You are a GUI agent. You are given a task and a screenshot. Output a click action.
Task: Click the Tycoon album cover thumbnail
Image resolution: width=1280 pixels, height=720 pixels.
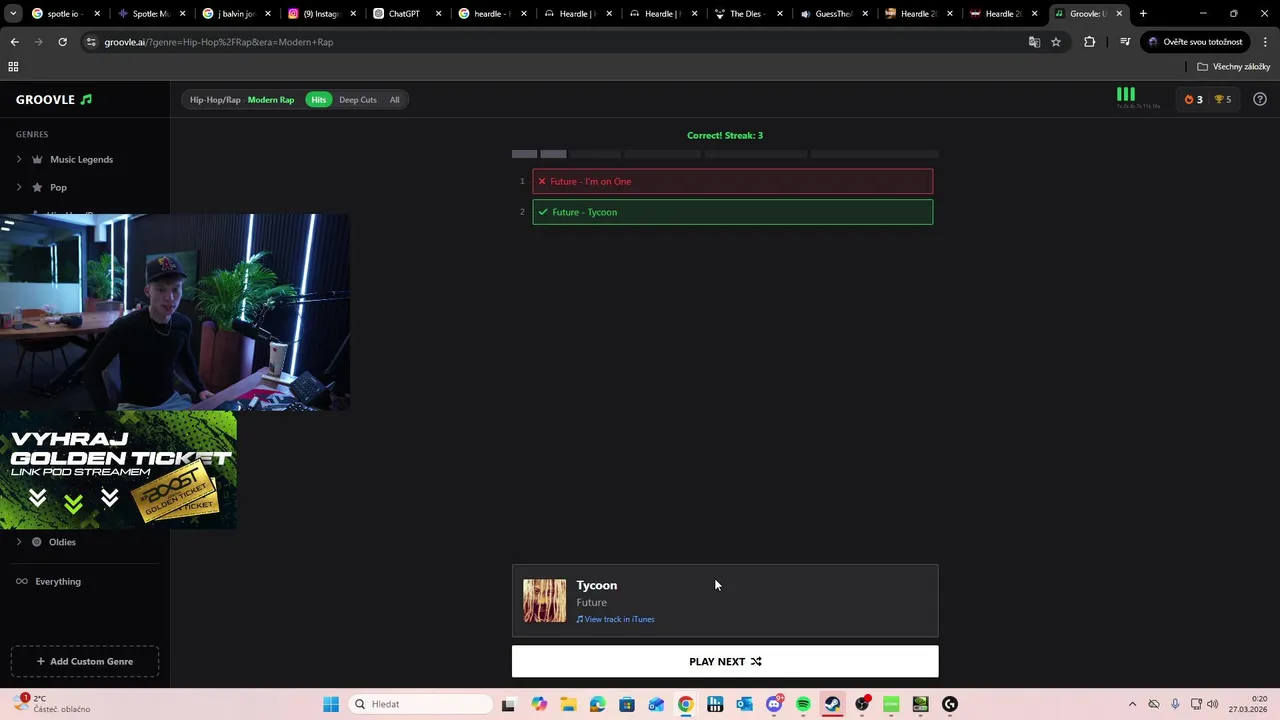544,601
